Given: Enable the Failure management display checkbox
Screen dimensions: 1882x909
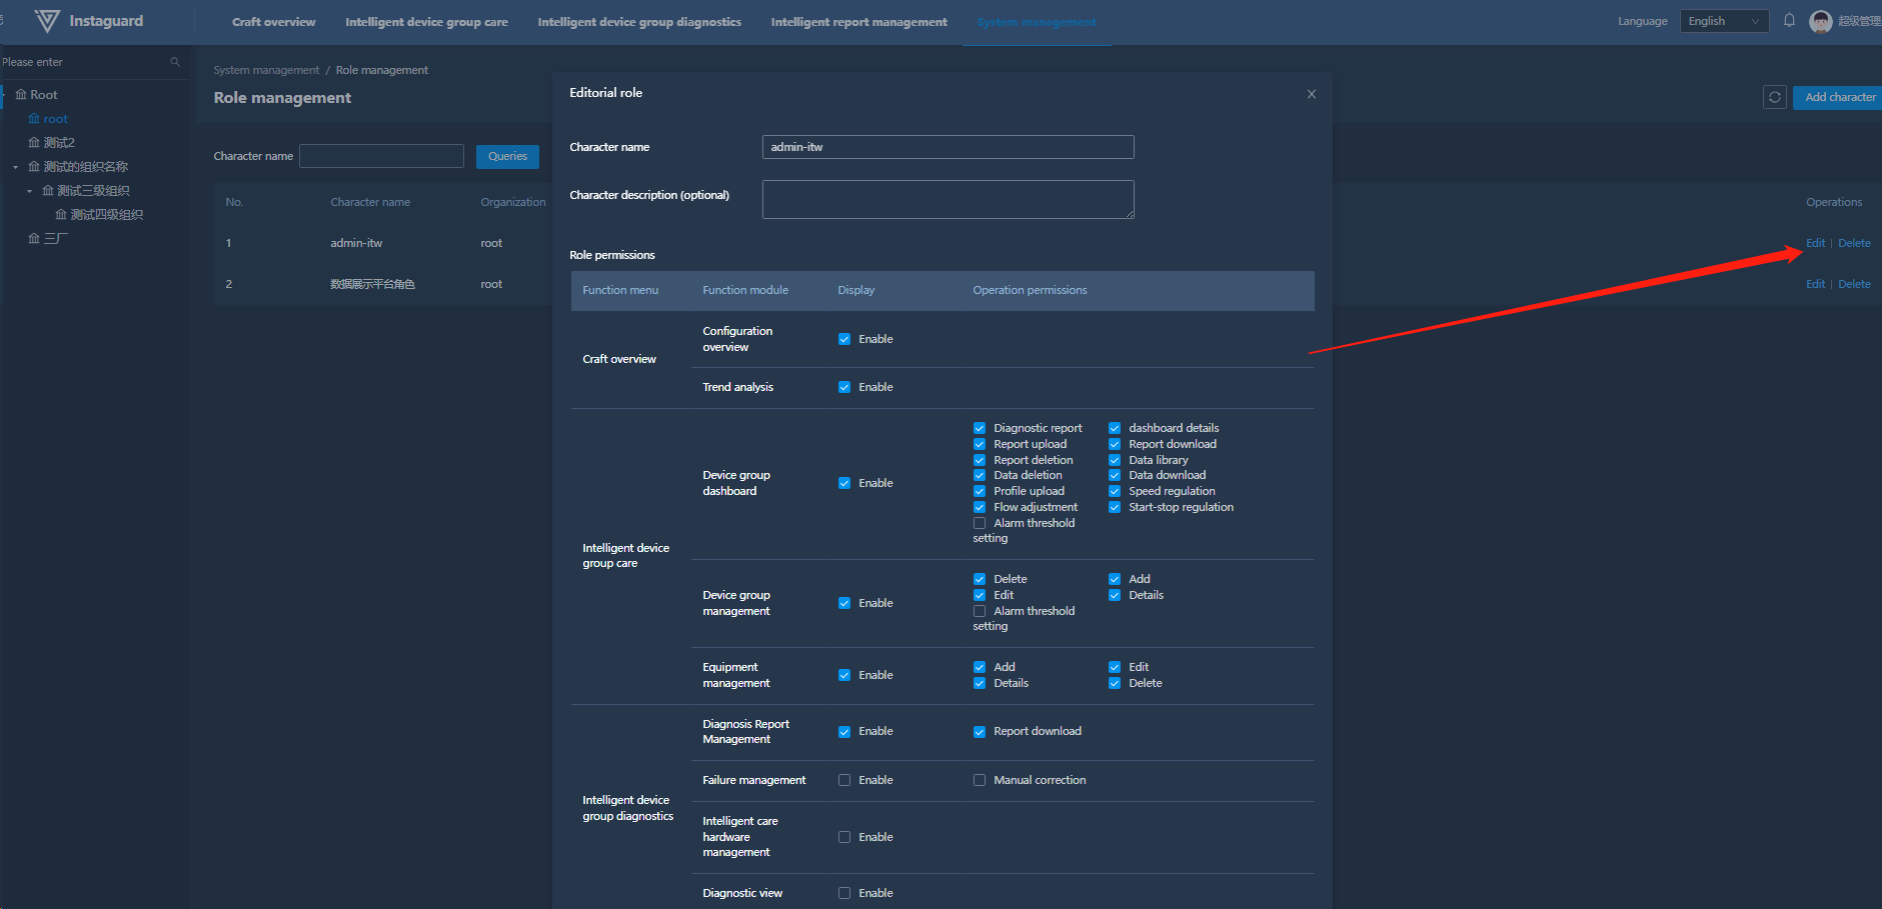Looking at the screenshot, I should pos(844,780).
